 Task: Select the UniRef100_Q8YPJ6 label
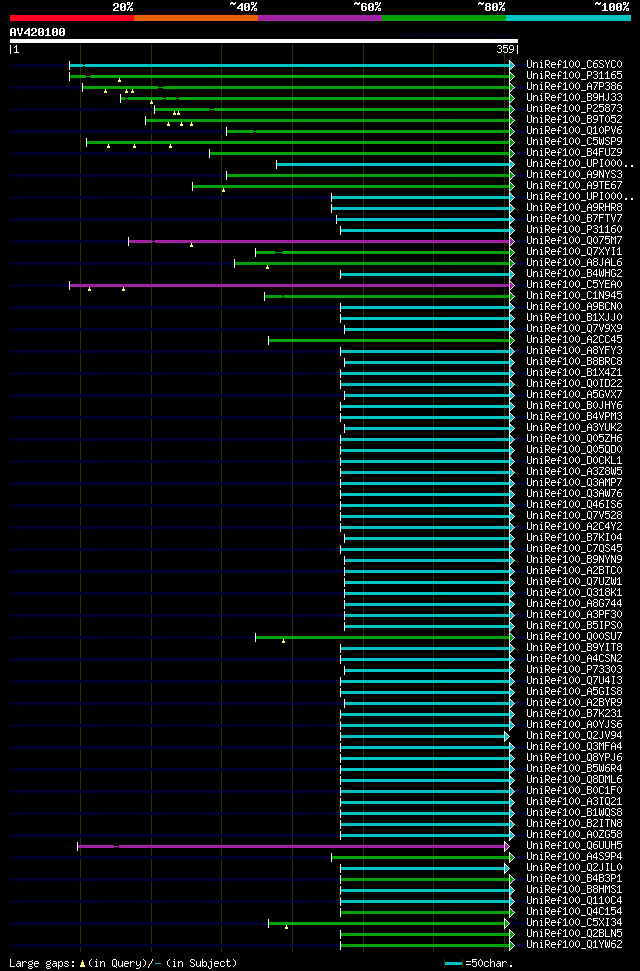click(x=574, y=758)
